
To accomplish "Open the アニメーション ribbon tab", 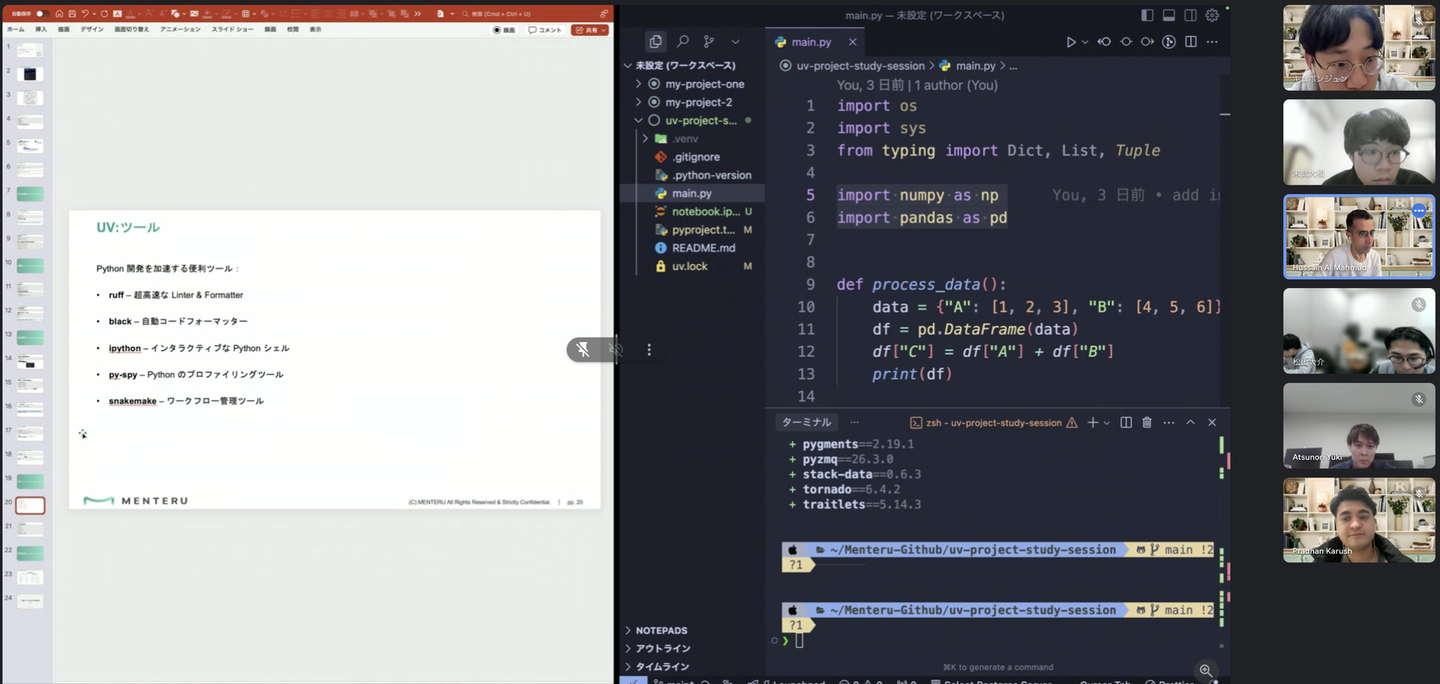I will coord(180,30).
